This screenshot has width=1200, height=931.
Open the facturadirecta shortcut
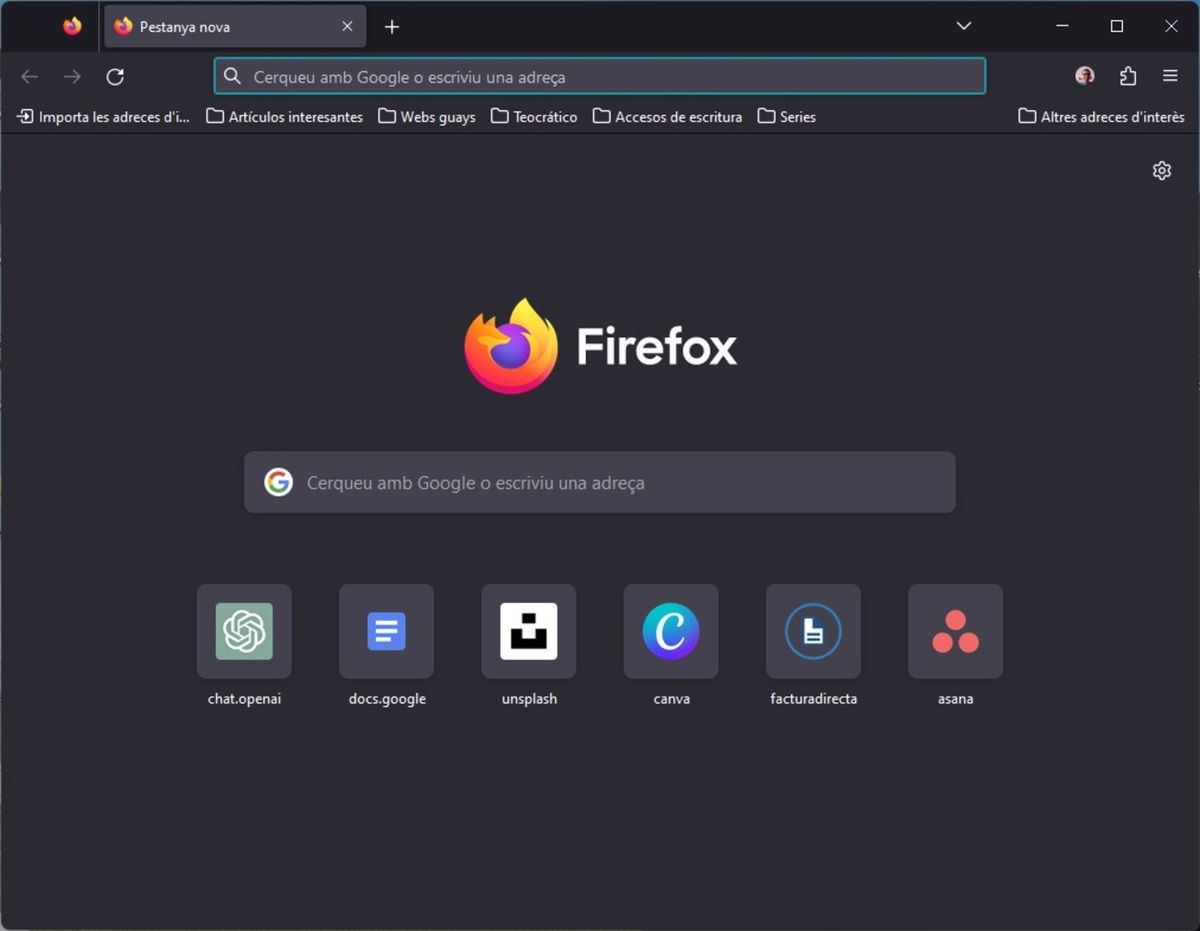[x=813, y=632]
